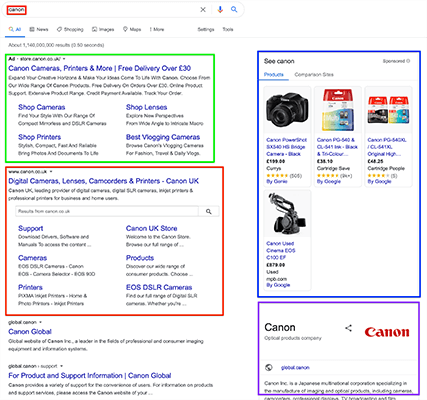This screenshot has width=427, height=400.
Task: Open the Canon PG-540 & CL-541 Ink link
Action: pyautogui.click(x=337, y=147)
